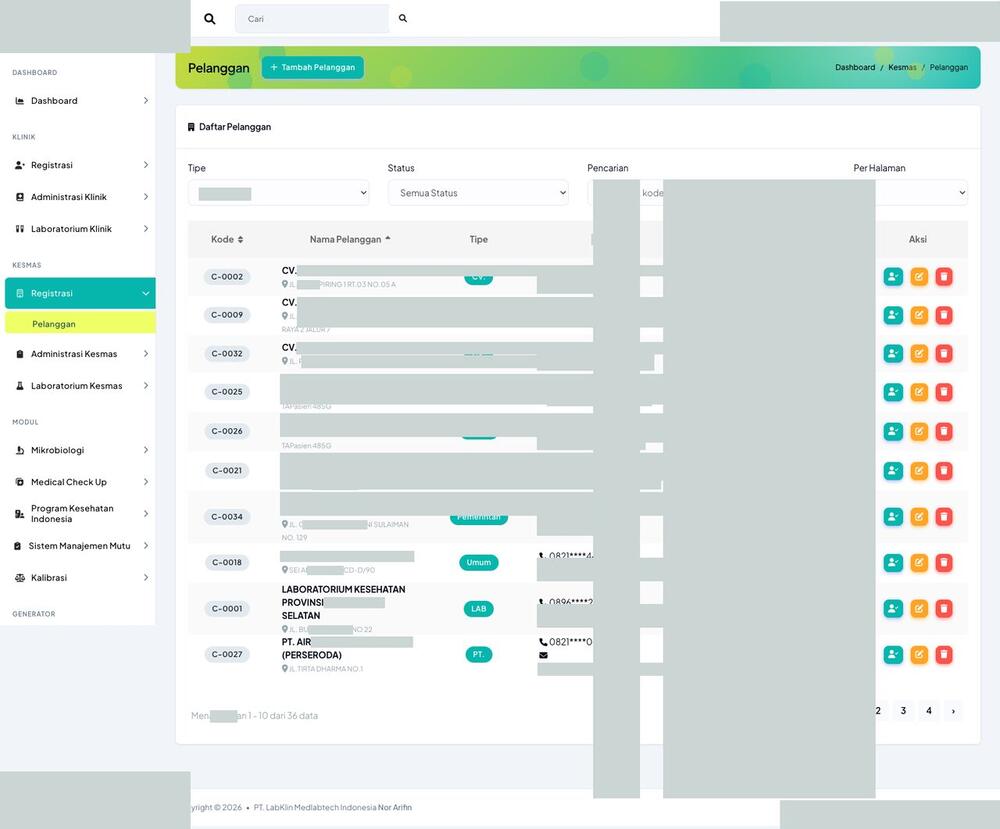
Task: Open assign-user action for row C-0002
Action: pos(893,277)
